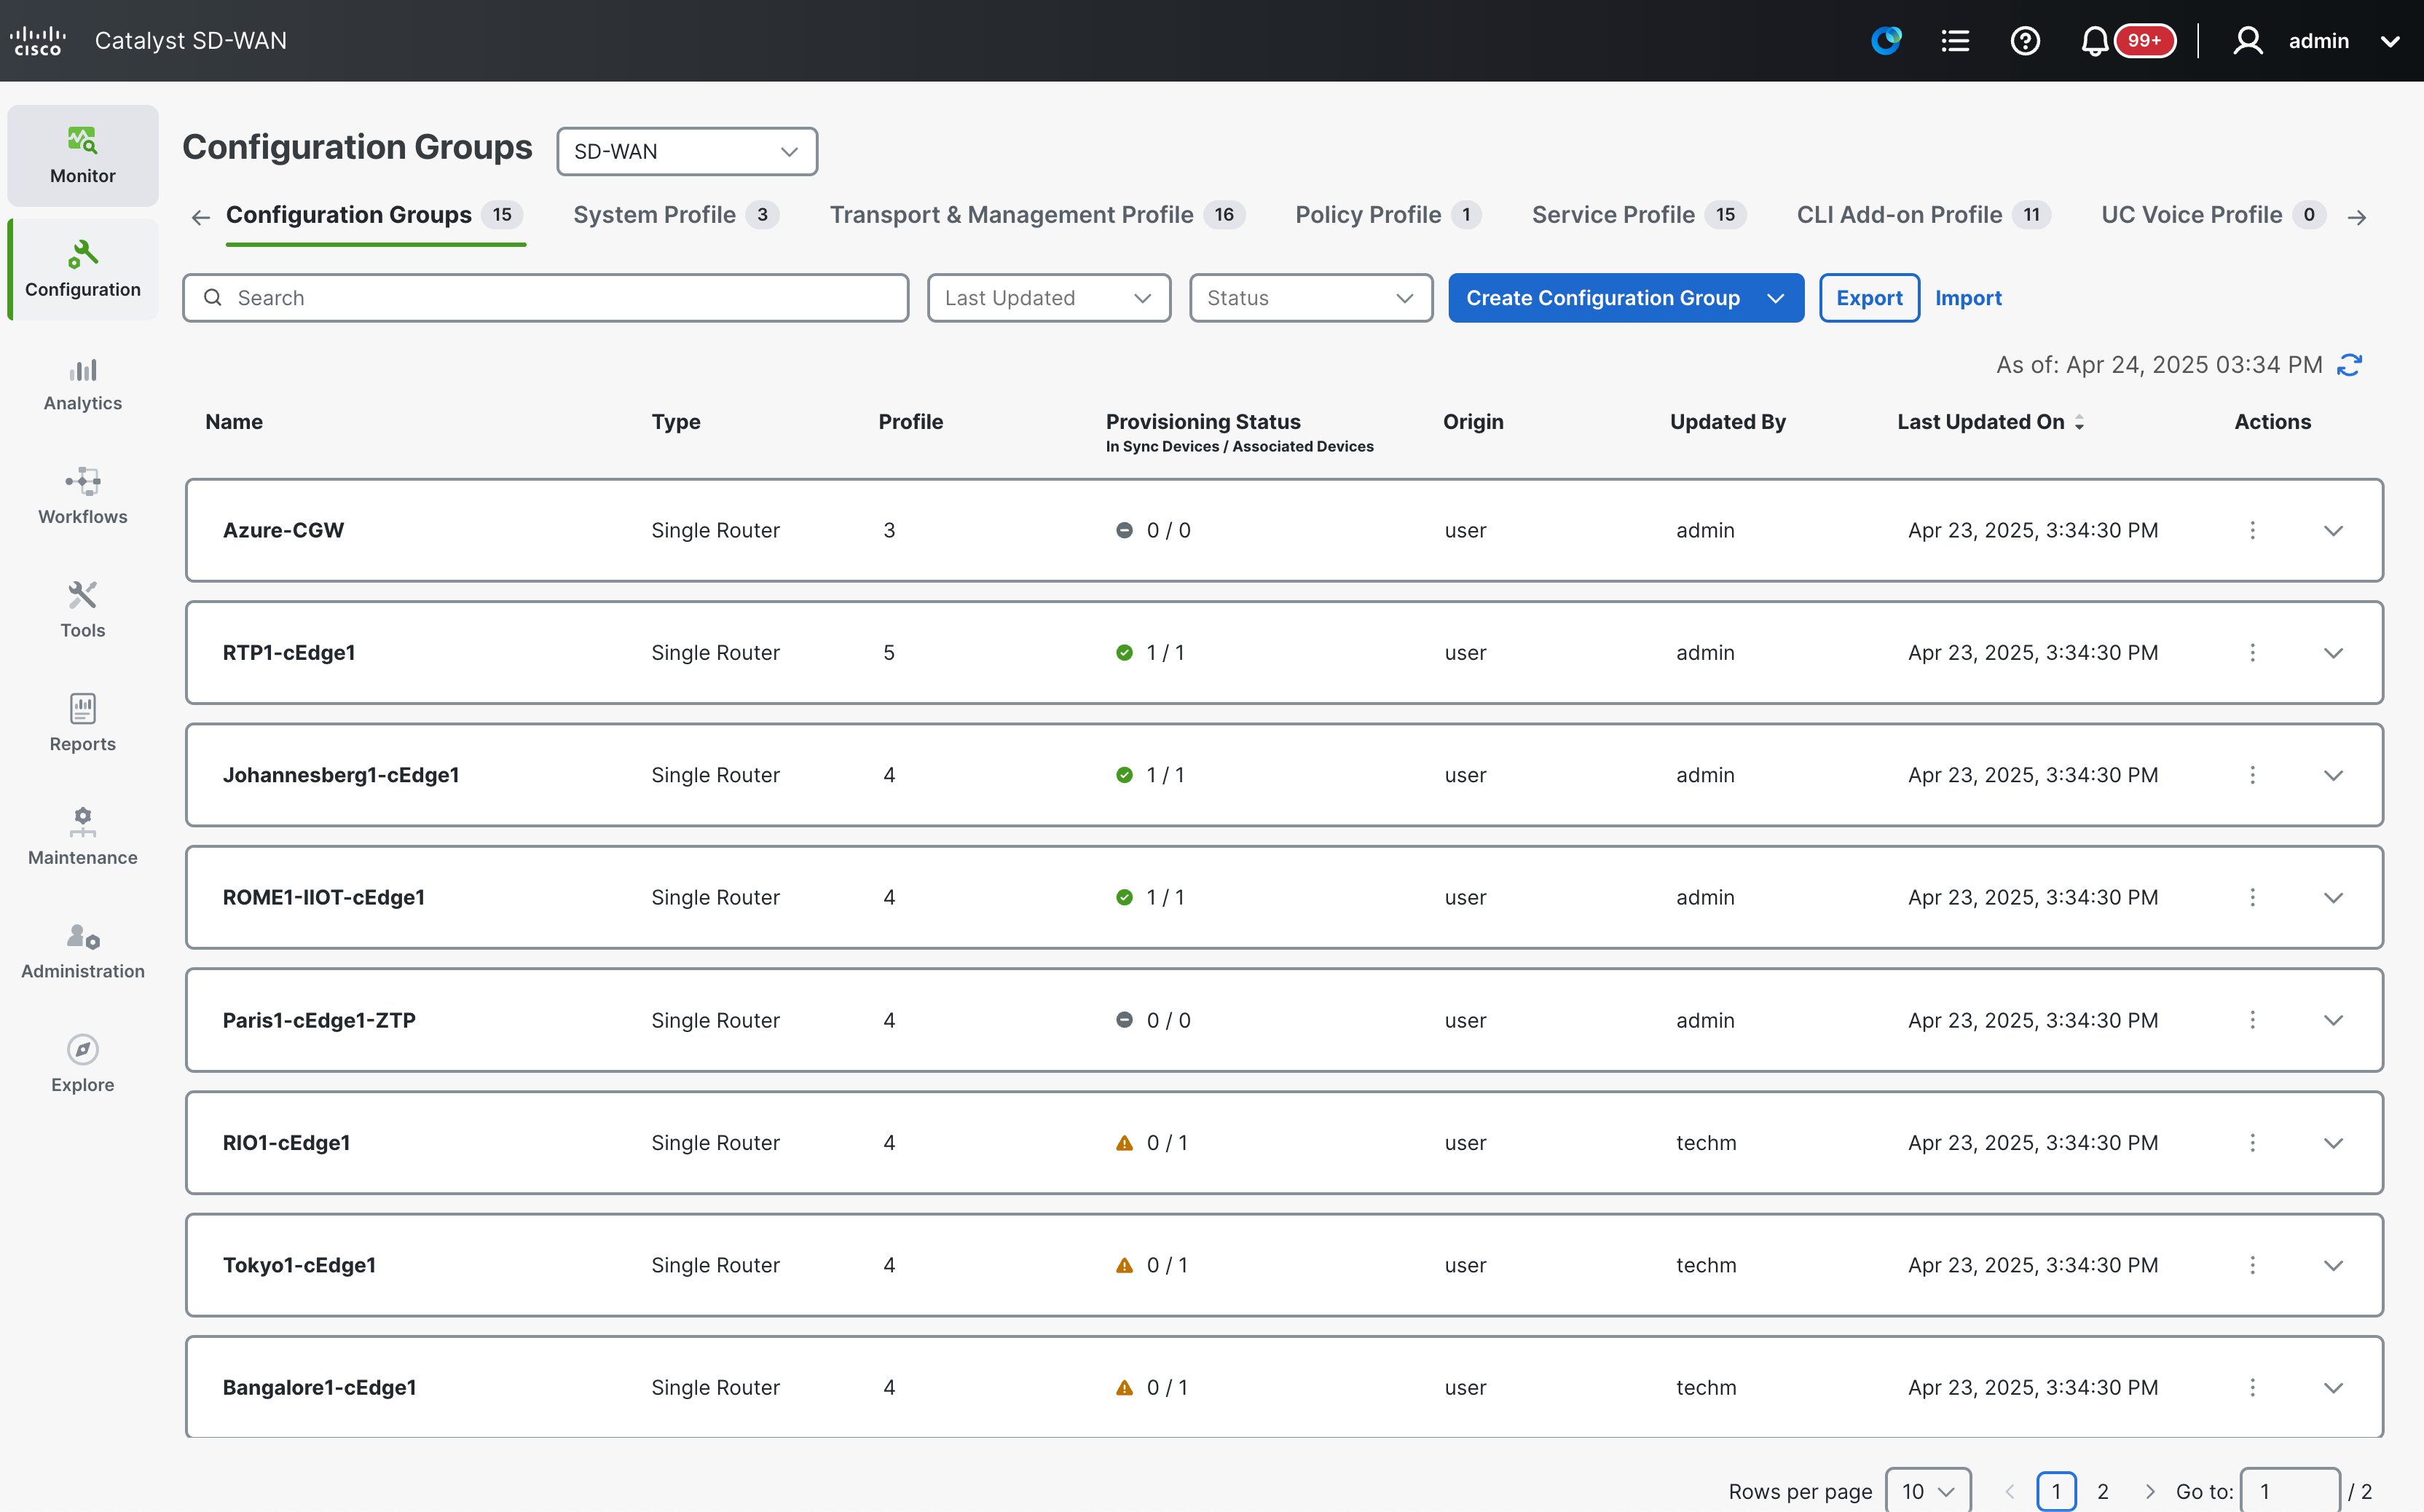Switch to the CLI Add-on Profile tab
This screenshot has height=1512, width=2424.
point(1924,215)
